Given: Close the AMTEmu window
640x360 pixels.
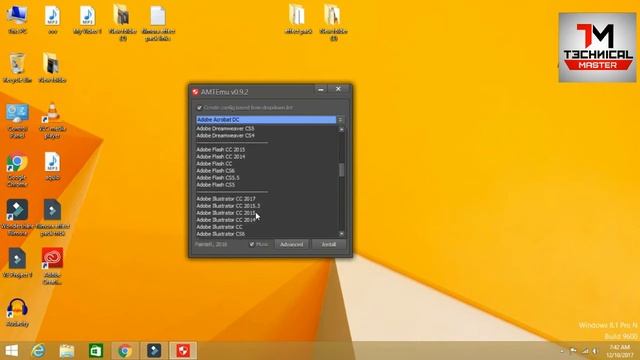Looking at the screenshot, I should pos(338,89).
